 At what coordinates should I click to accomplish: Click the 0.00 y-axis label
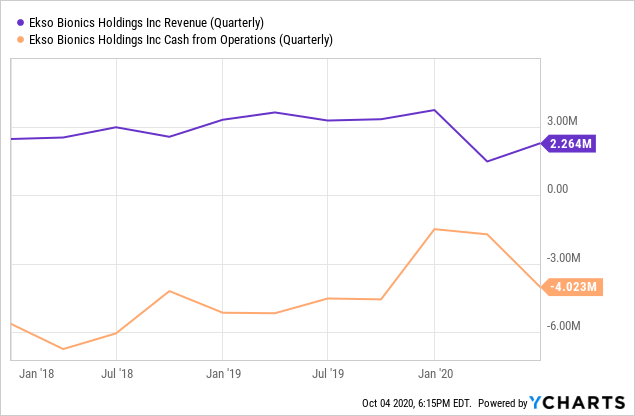pos(557,189)
